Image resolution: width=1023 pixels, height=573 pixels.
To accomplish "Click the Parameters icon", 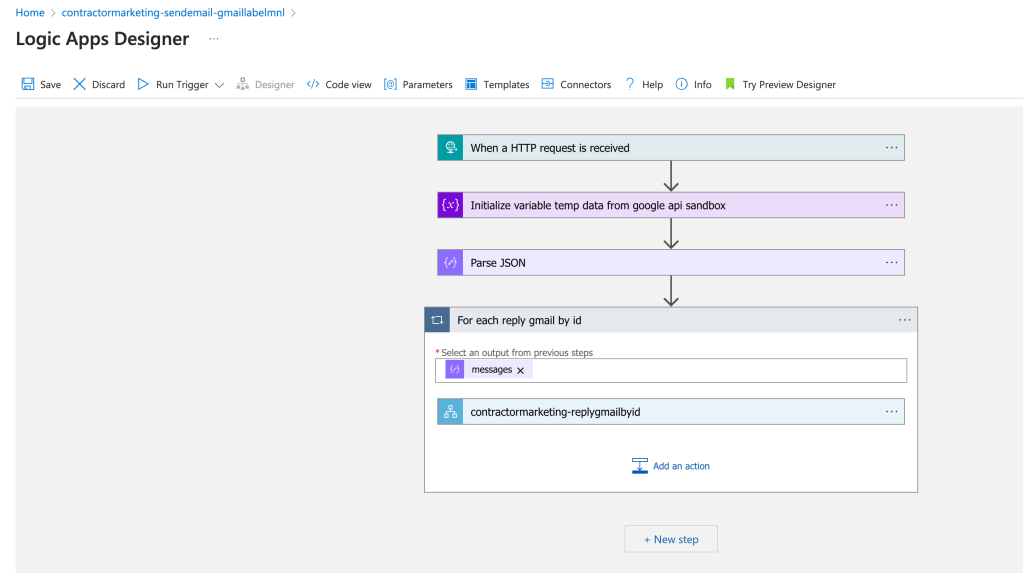I will click(x=390, y=84).
